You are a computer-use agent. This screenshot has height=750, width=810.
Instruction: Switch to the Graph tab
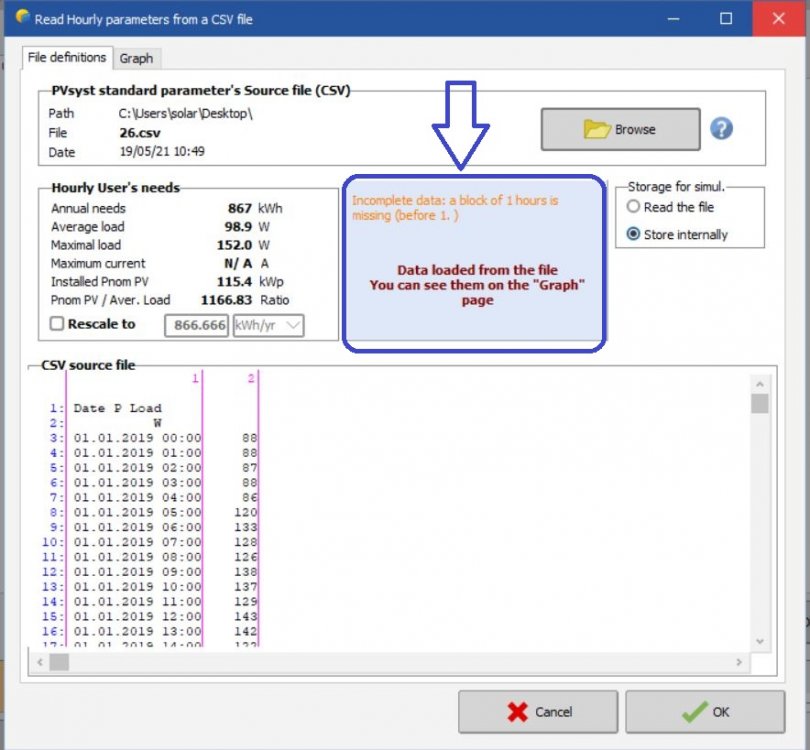[x=136, y=58]
